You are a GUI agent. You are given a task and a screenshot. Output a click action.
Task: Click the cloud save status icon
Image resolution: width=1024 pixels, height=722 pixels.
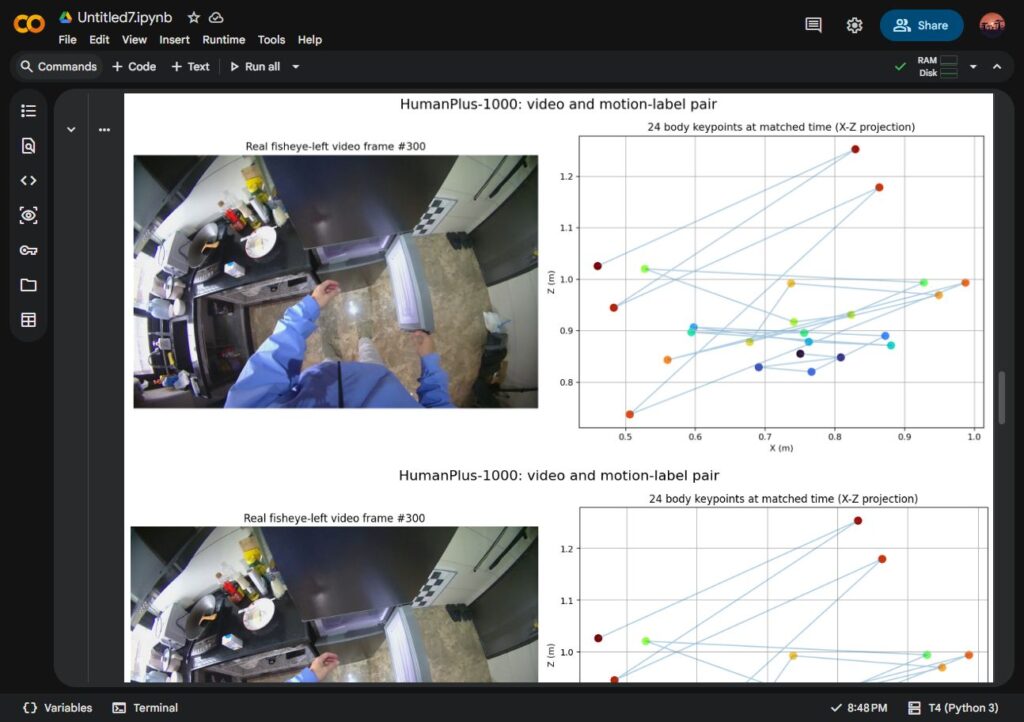[216, 18]
